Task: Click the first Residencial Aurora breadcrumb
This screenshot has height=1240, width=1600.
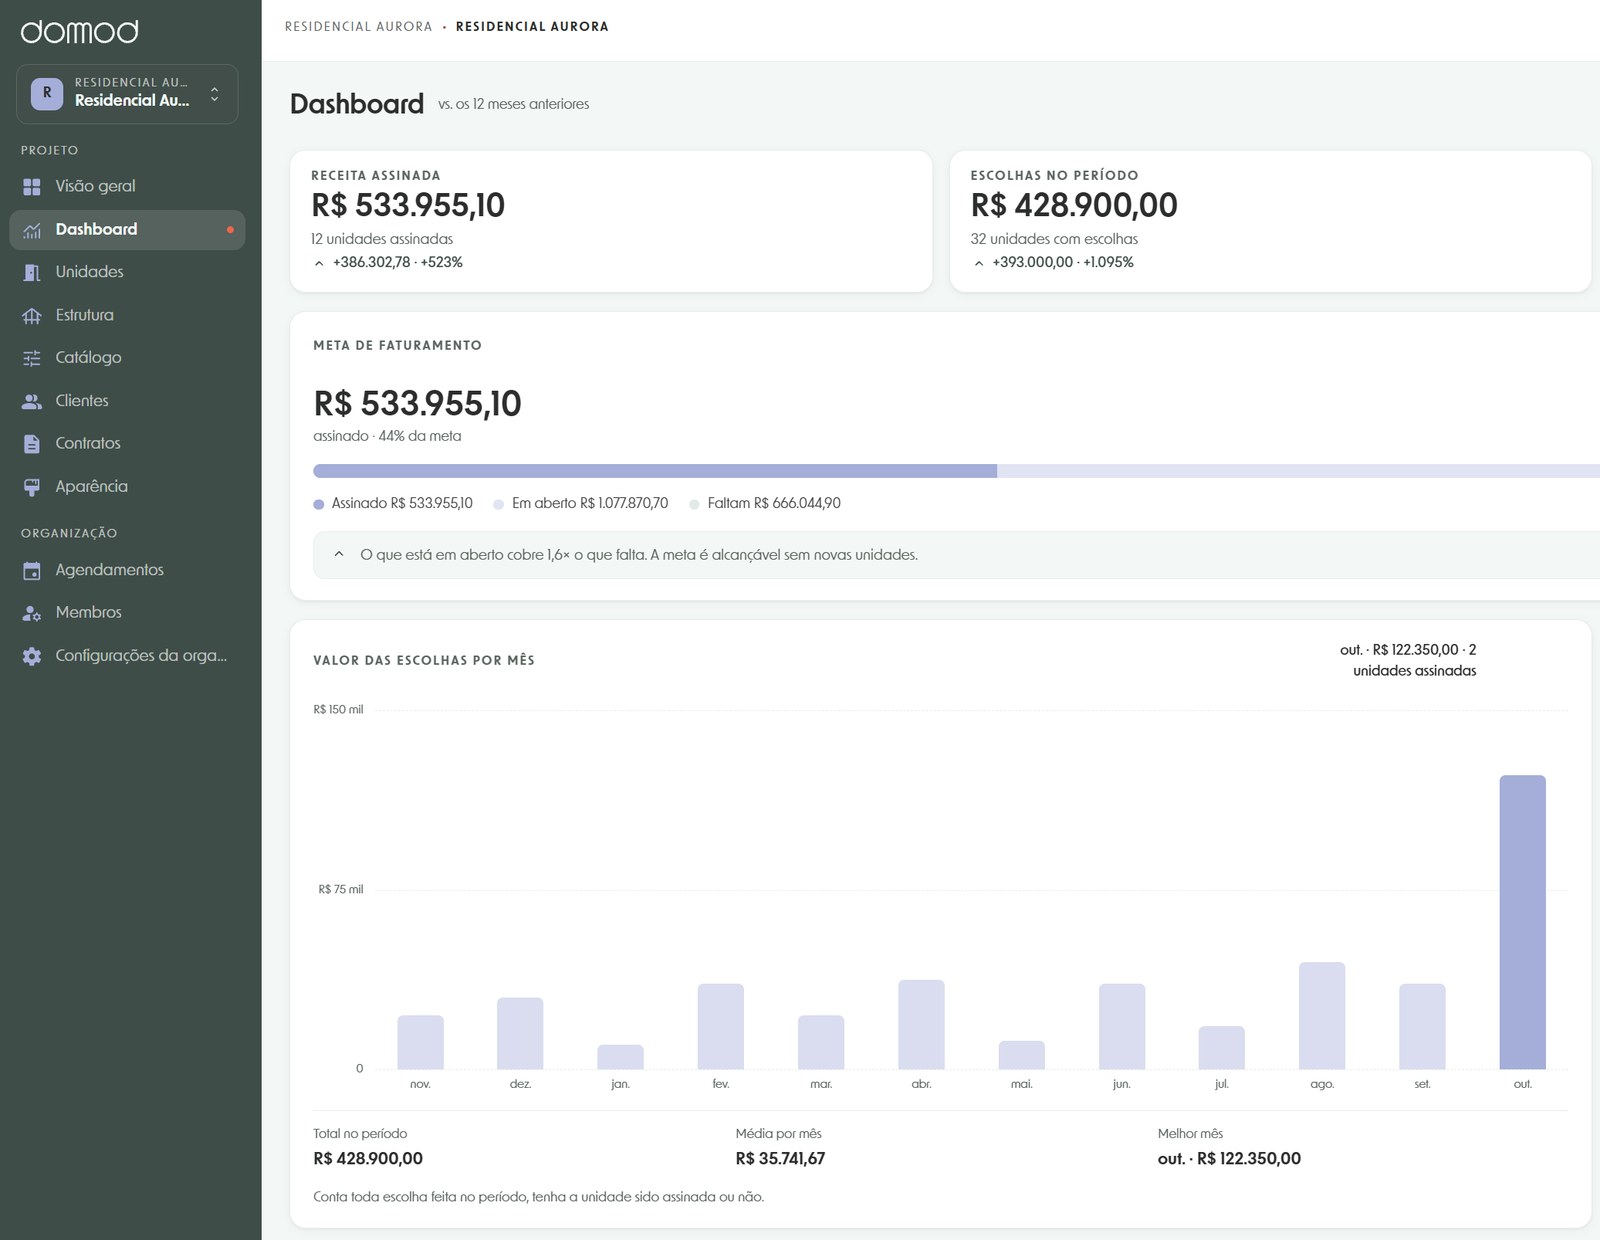Action: tap(358, 27)
